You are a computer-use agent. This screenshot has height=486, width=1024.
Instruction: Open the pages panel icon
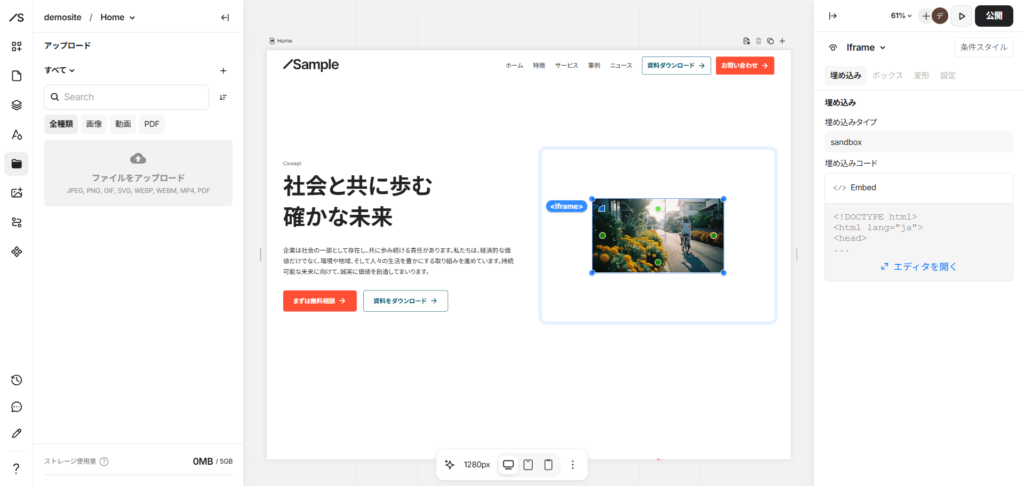16,76
